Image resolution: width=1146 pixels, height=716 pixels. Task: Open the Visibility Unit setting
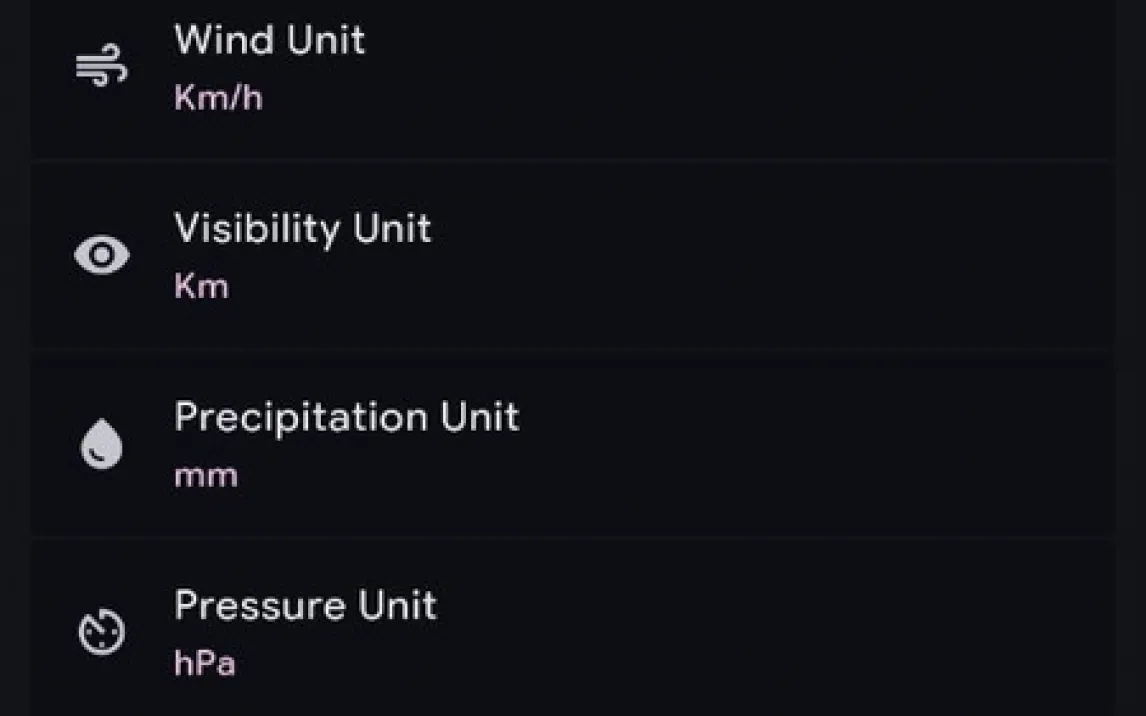pos(570,256)
